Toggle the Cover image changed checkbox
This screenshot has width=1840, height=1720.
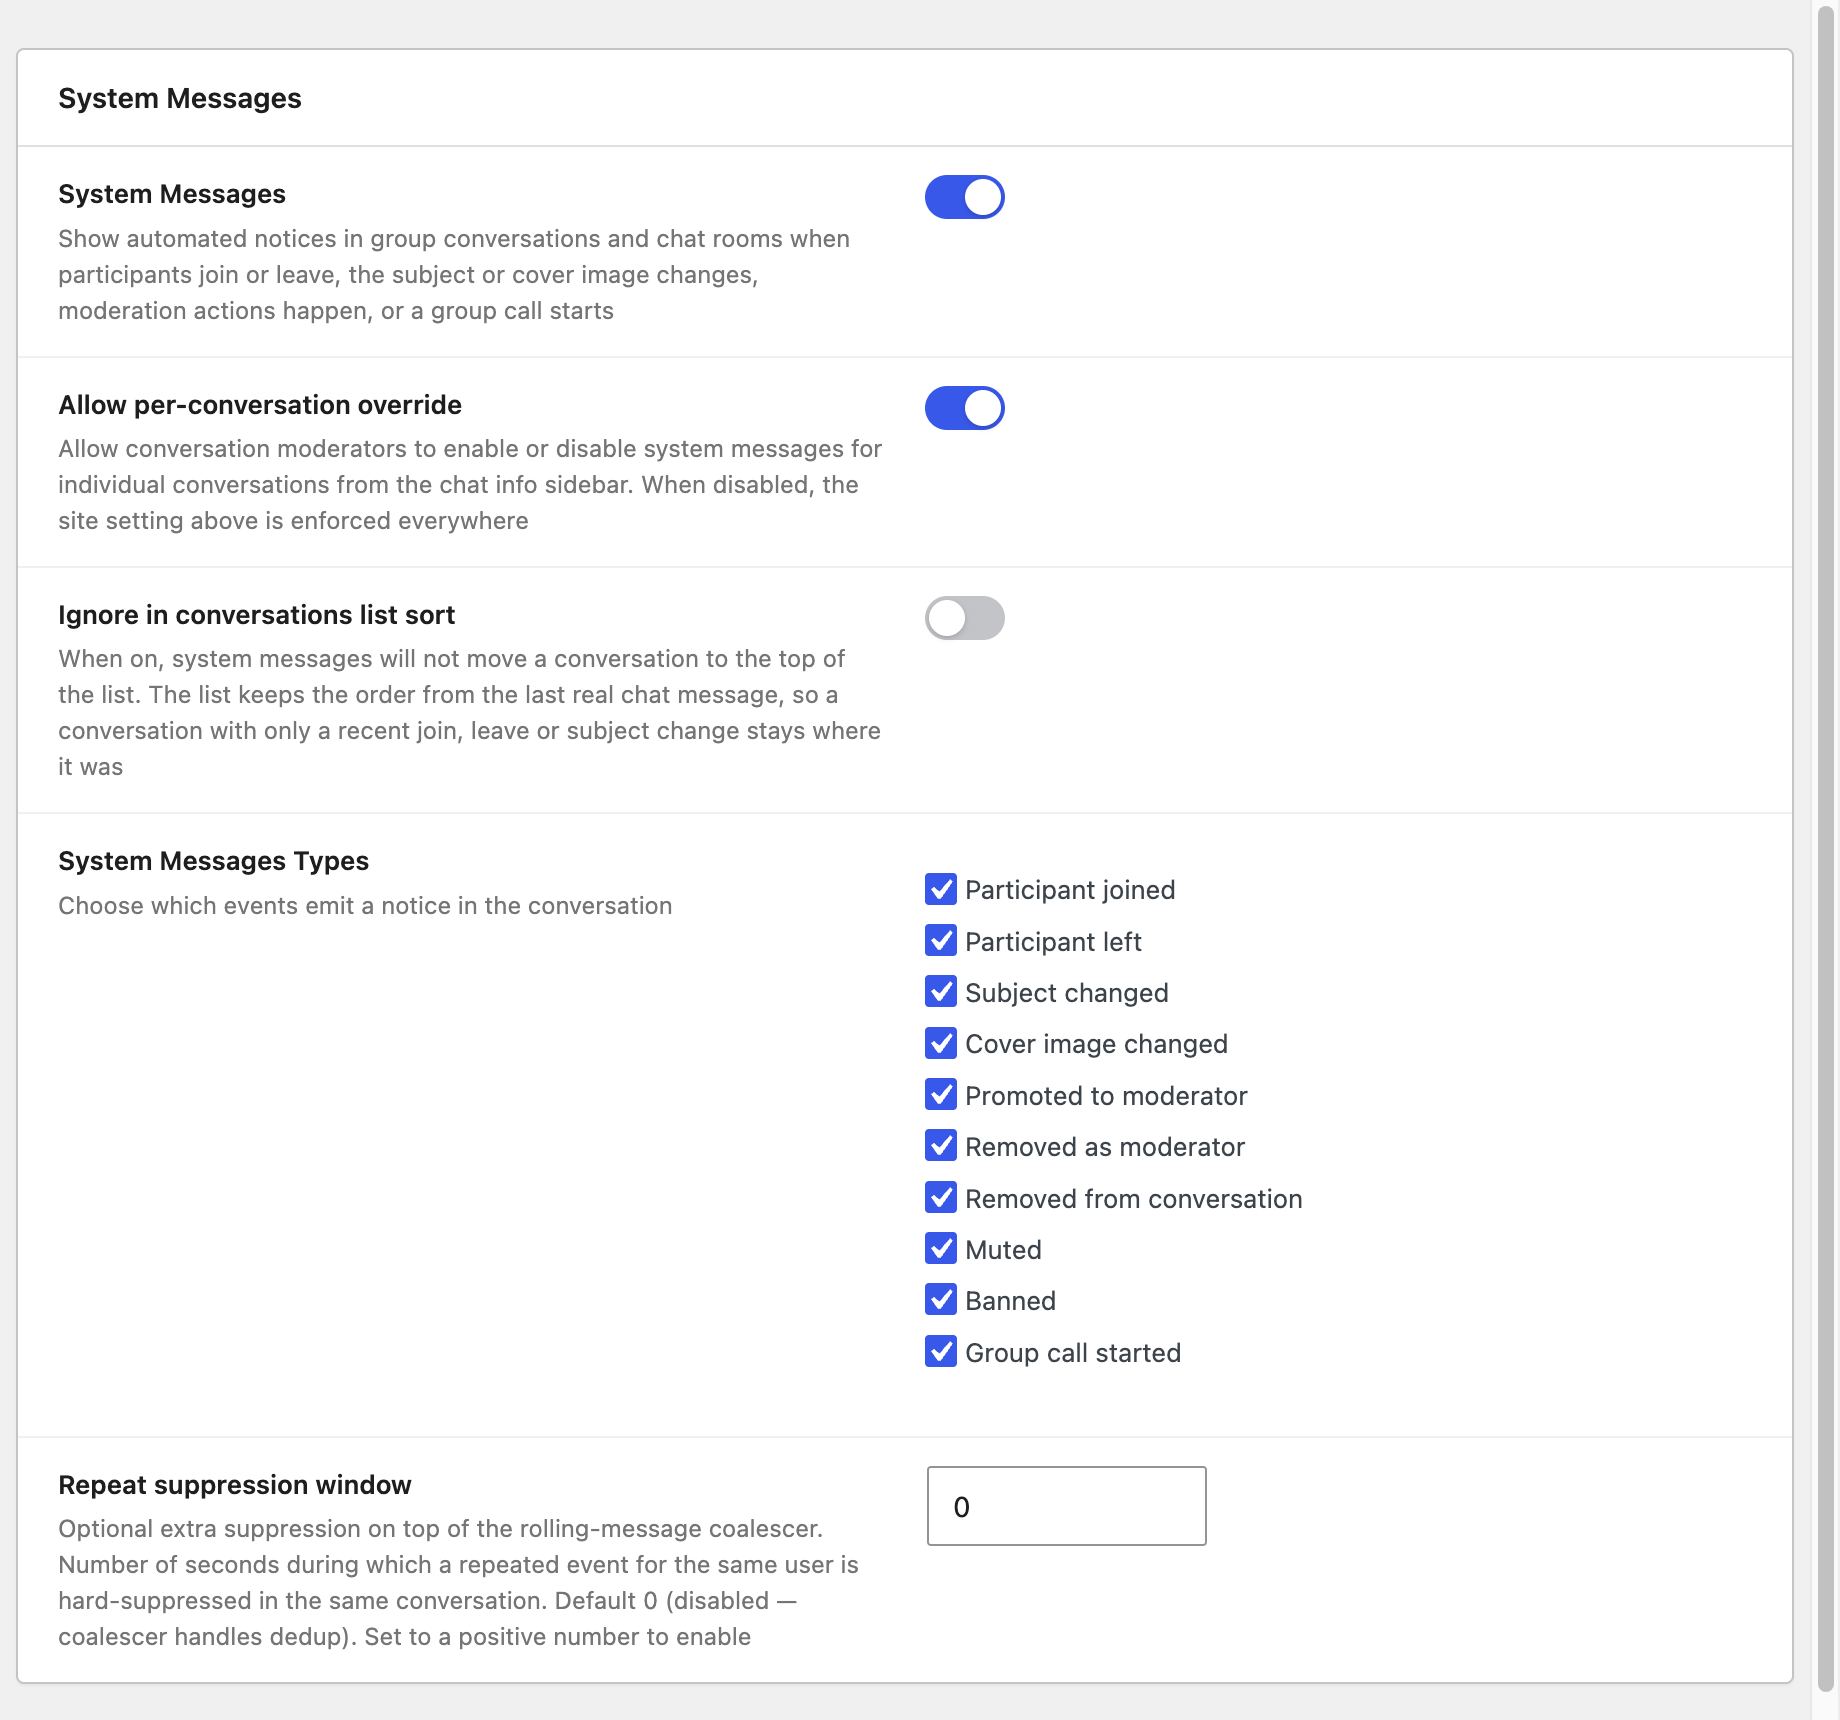(x=941, y=1043)
